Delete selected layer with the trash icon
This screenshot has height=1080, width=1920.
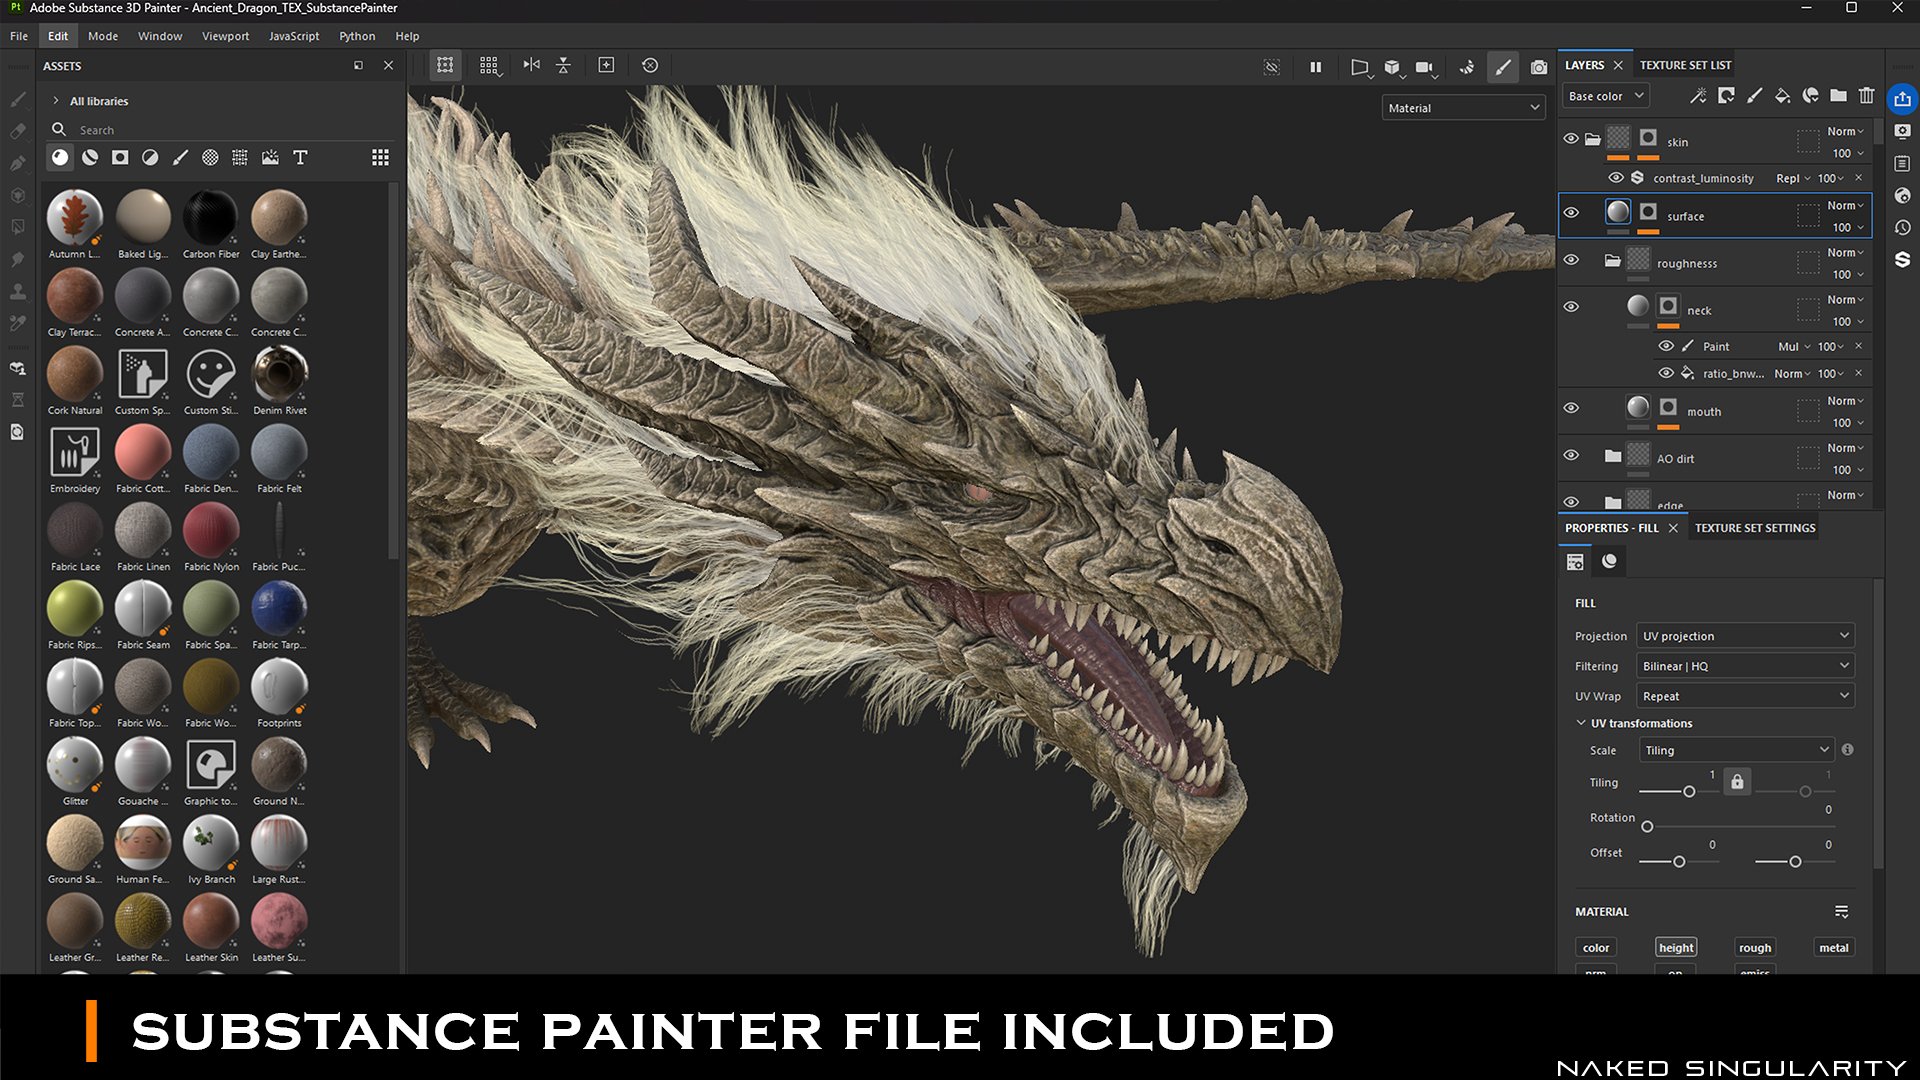(1867, 95)
